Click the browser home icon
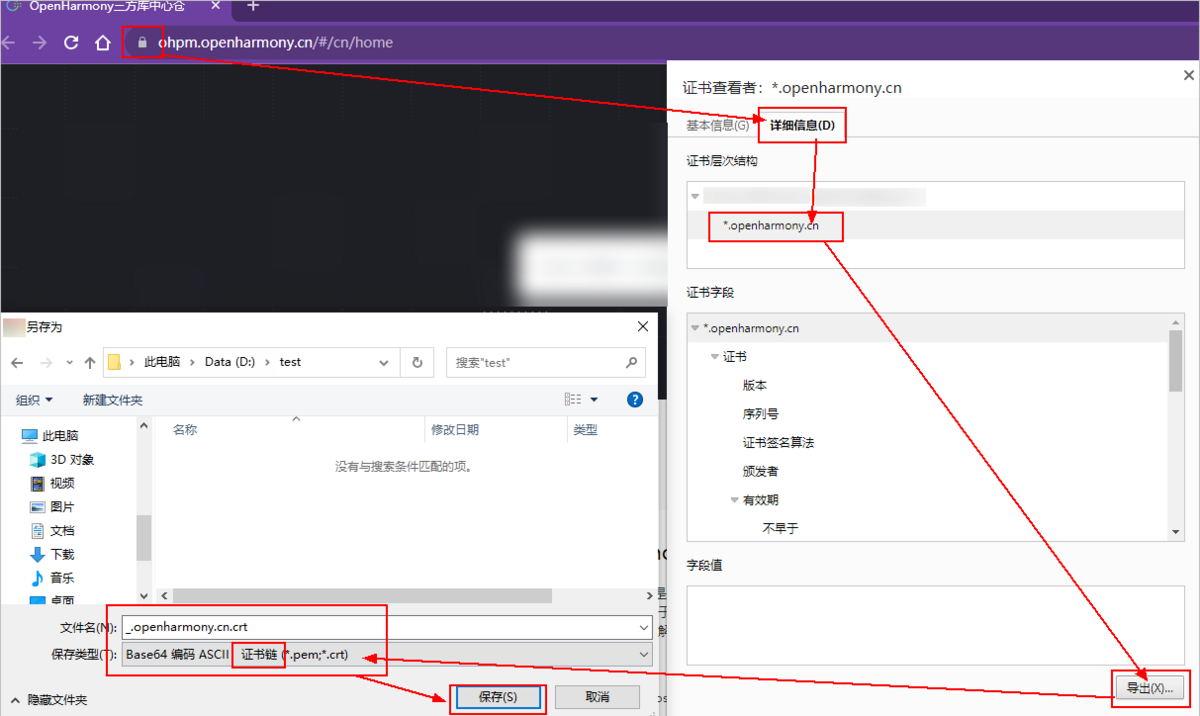1200x716 pixels. point(102,43)
